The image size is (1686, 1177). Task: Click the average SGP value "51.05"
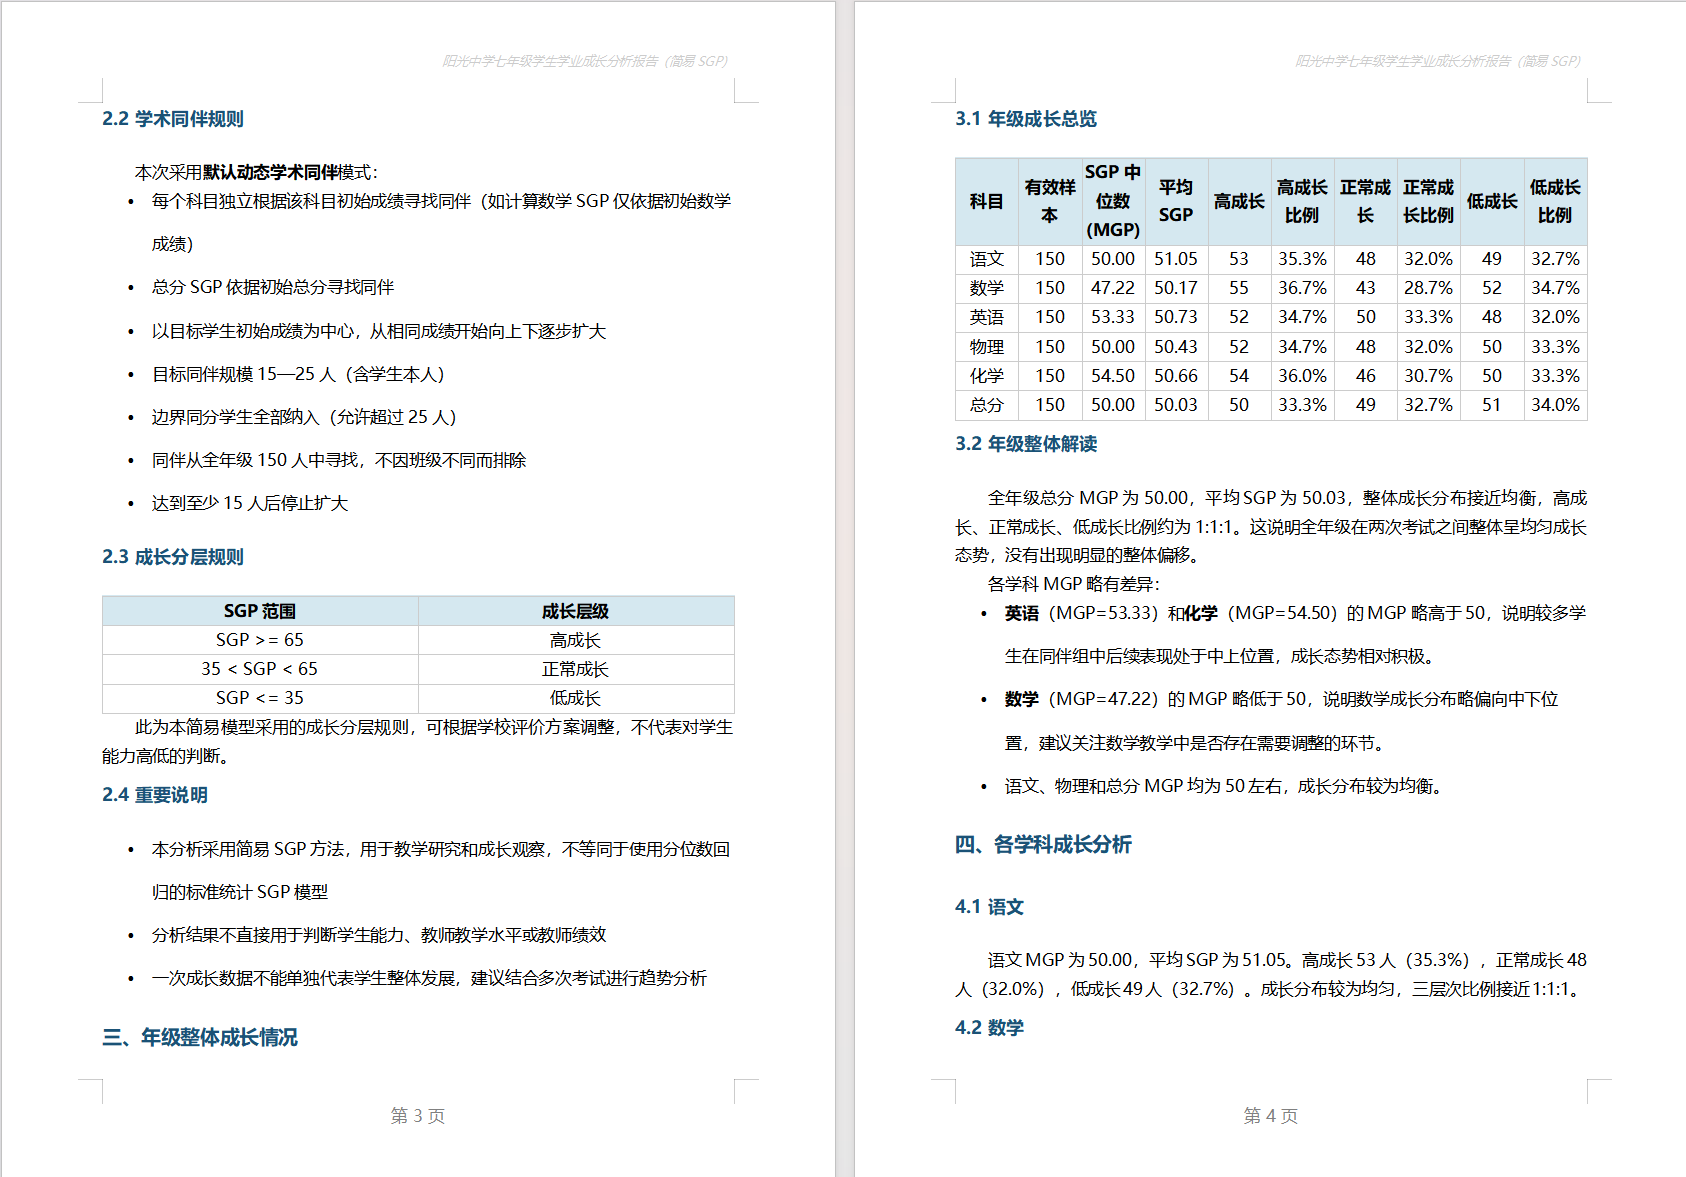pyautogui.click(x=1176, y=259)
